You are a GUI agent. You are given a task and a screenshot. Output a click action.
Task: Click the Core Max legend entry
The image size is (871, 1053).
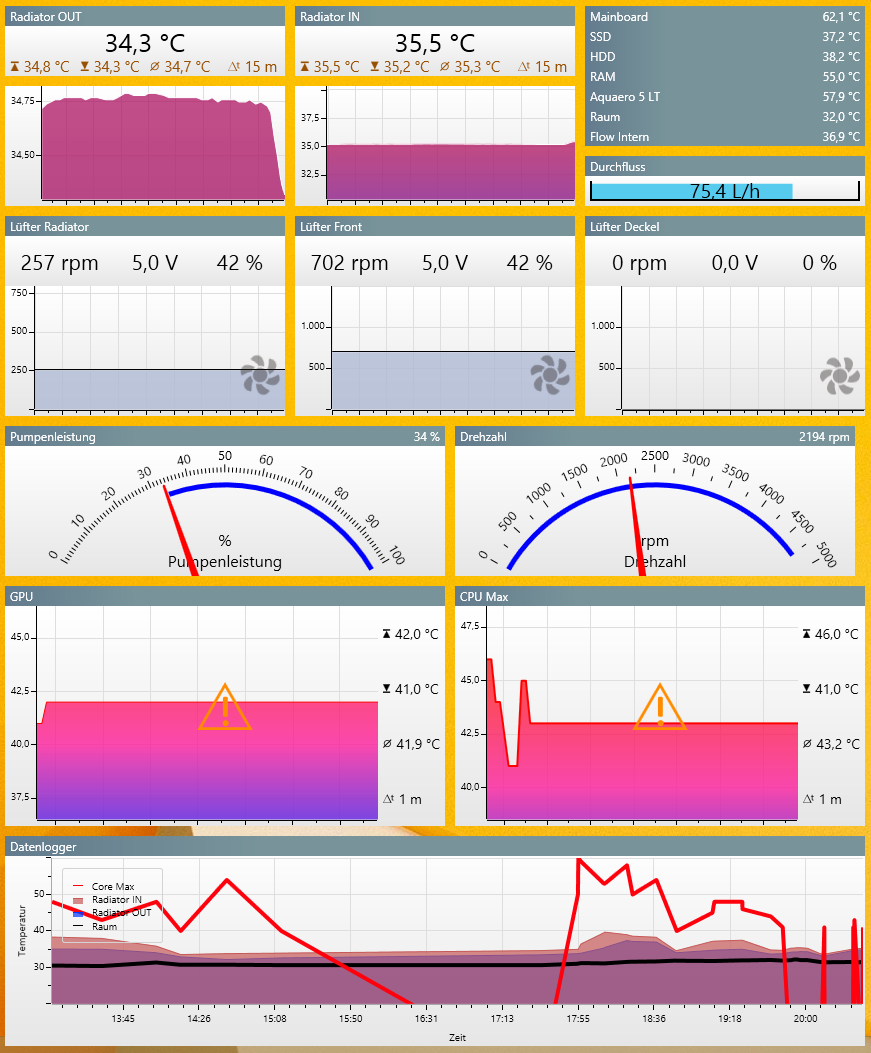112,886
